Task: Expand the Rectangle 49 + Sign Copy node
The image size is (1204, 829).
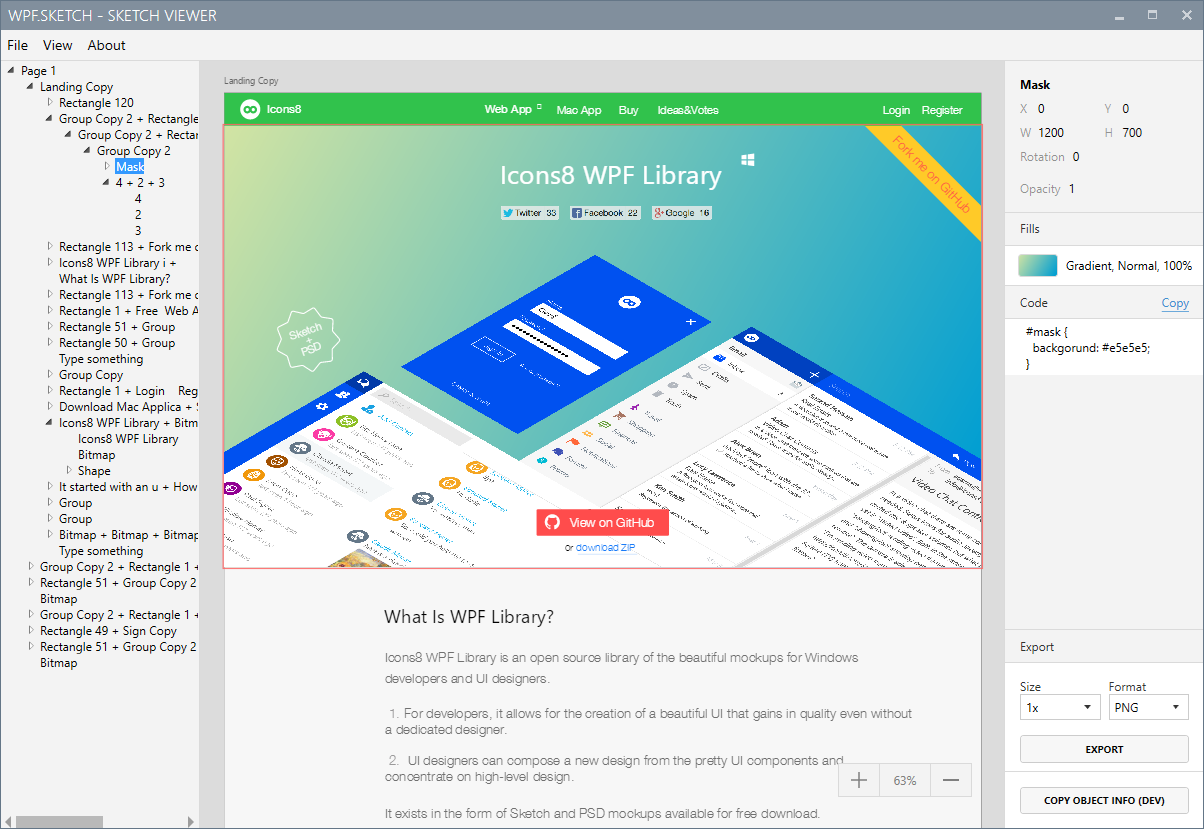Action: (30, 630)
